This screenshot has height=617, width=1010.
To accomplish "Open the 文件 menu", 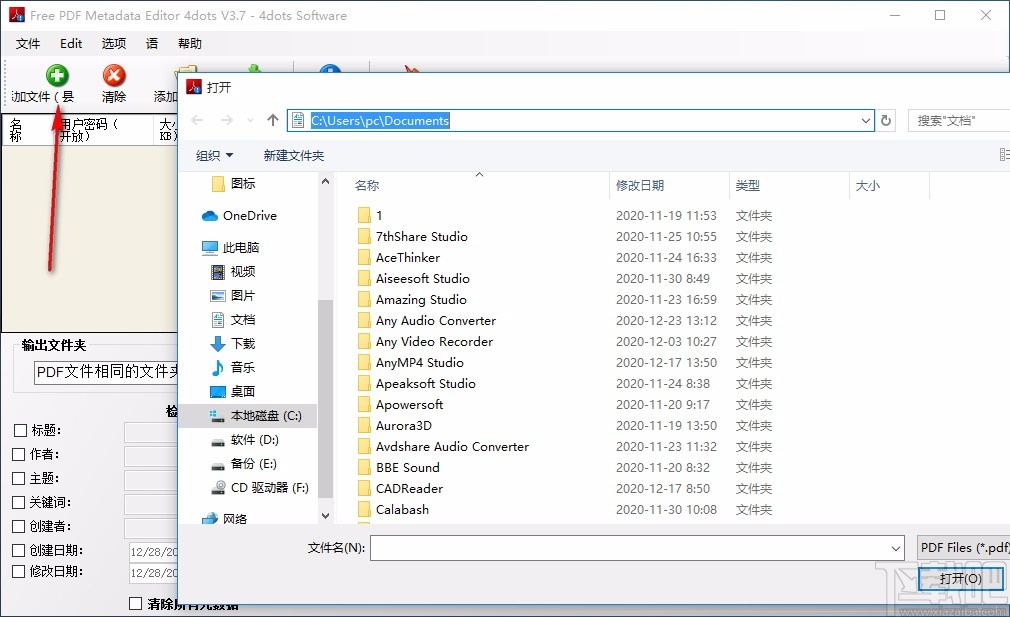I will click(28, 44).
